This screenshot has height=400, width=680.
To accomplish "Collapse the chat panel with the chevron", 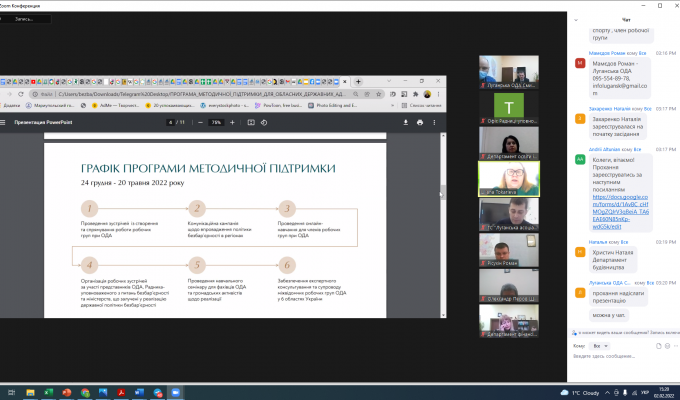I will (x=576, y=18).
